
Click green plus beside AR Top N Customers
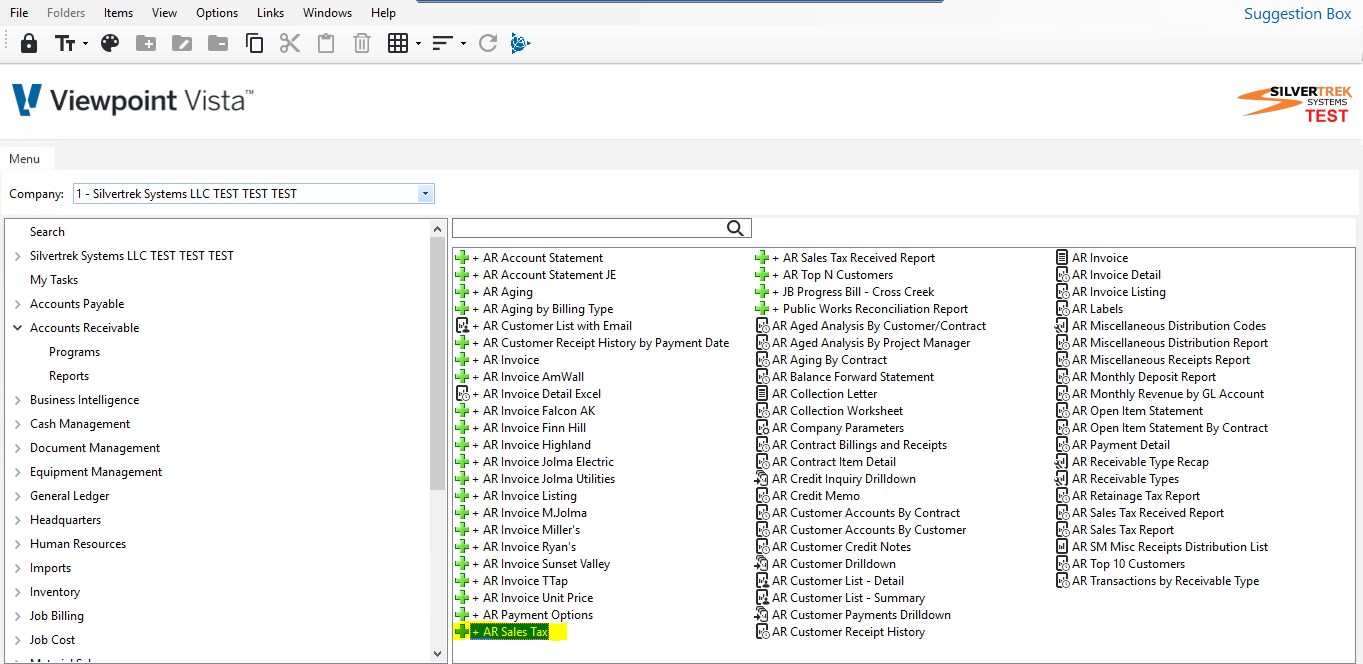pyautogui.click(x=762, y=275)
